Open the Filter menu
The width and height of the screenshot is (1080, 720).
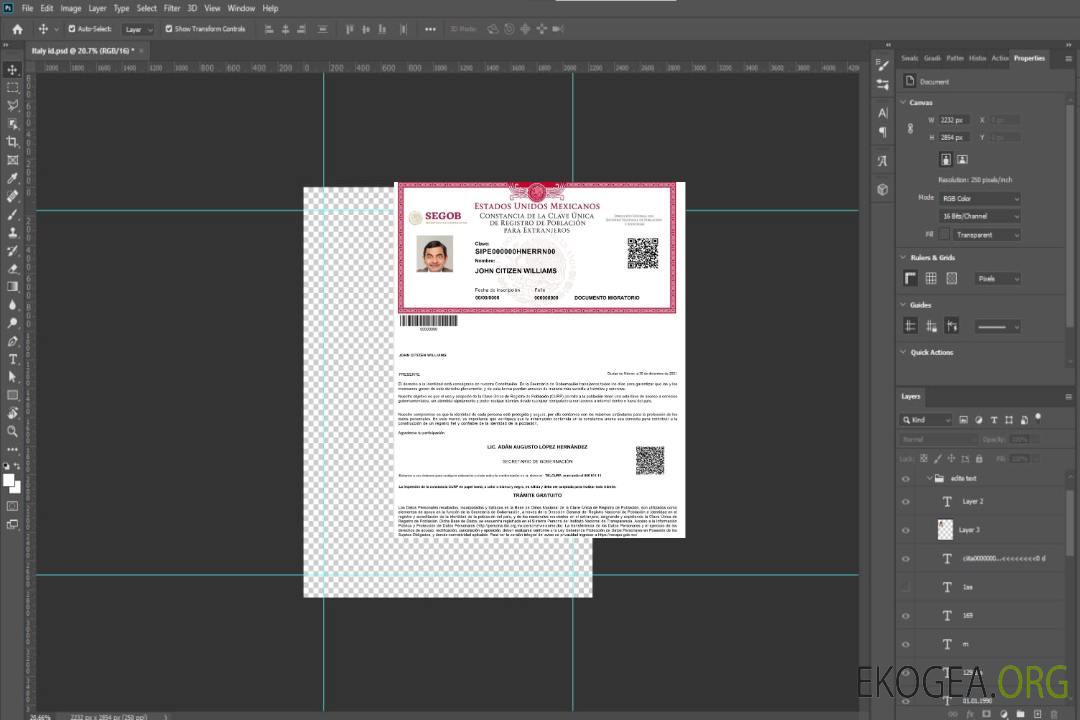172,8
